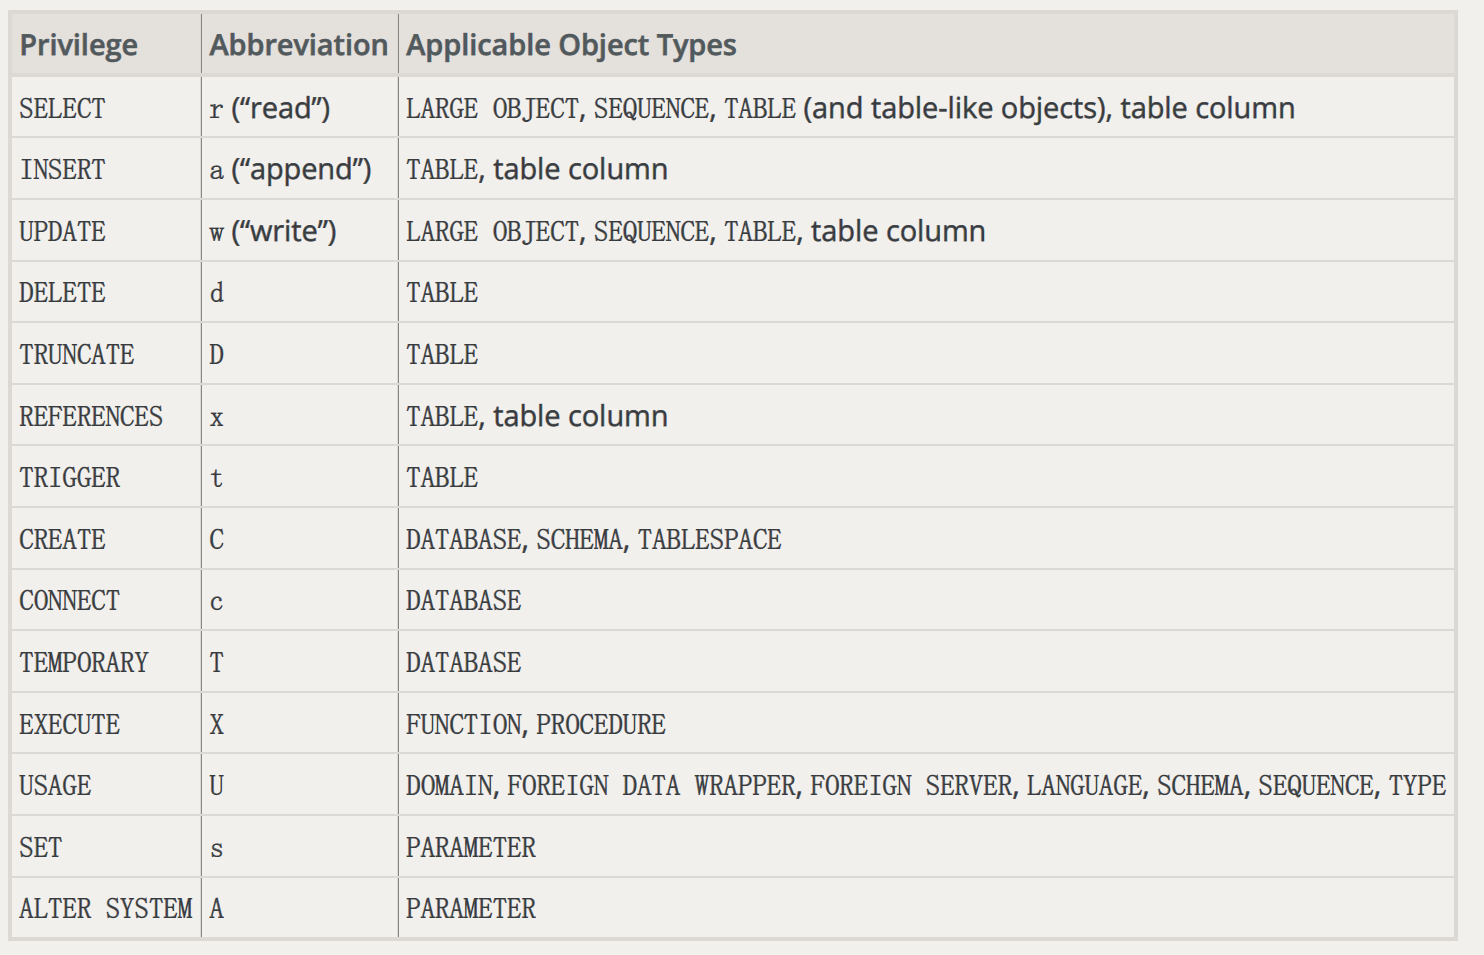Click the Abbreviation column header
The width and height of the screenshot is (1484, 955).
tap(298, 45)
